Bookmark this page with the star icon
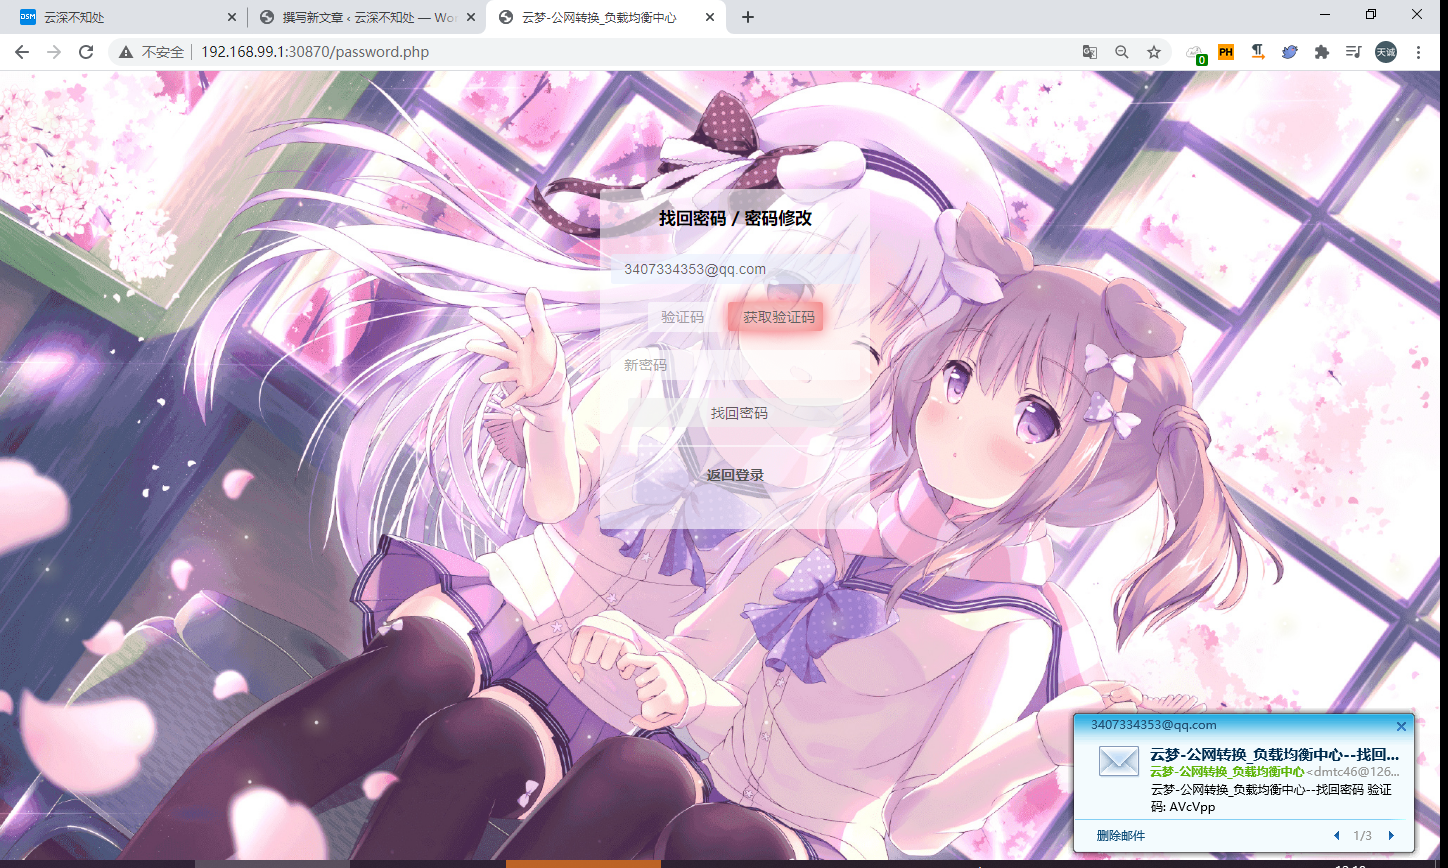 coord(1154,52)
